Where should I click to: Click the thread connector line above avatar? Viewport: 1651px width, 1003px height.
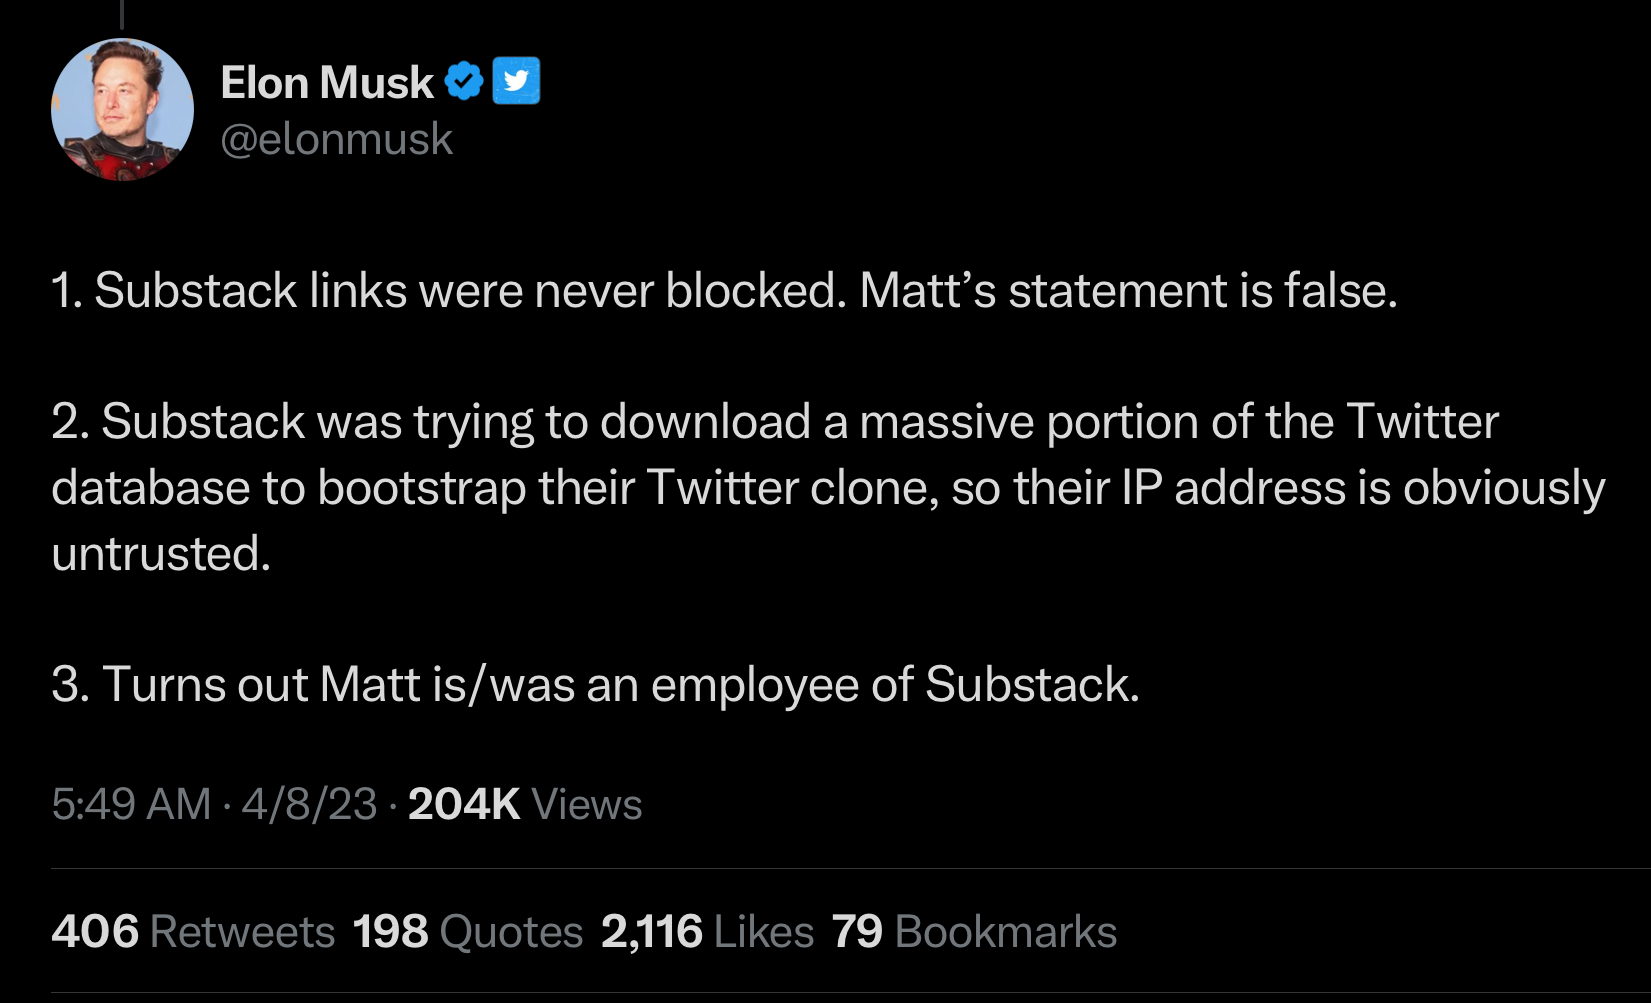click(x=122, y=14)
